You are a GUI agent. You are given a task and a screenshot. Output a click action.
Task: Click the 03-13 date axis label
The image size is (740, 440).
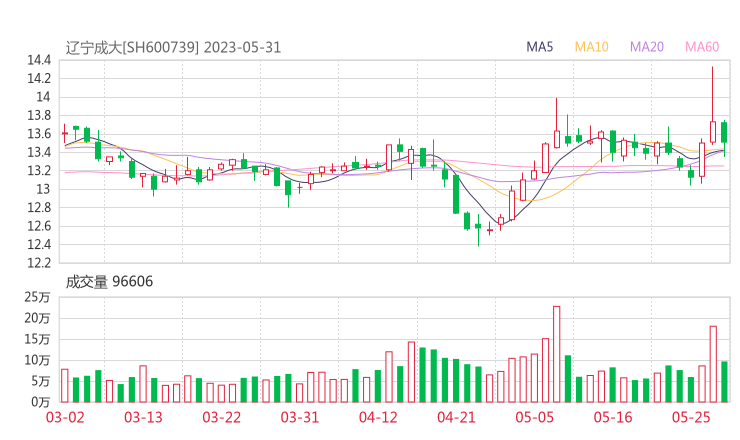[x=143, y=417]
